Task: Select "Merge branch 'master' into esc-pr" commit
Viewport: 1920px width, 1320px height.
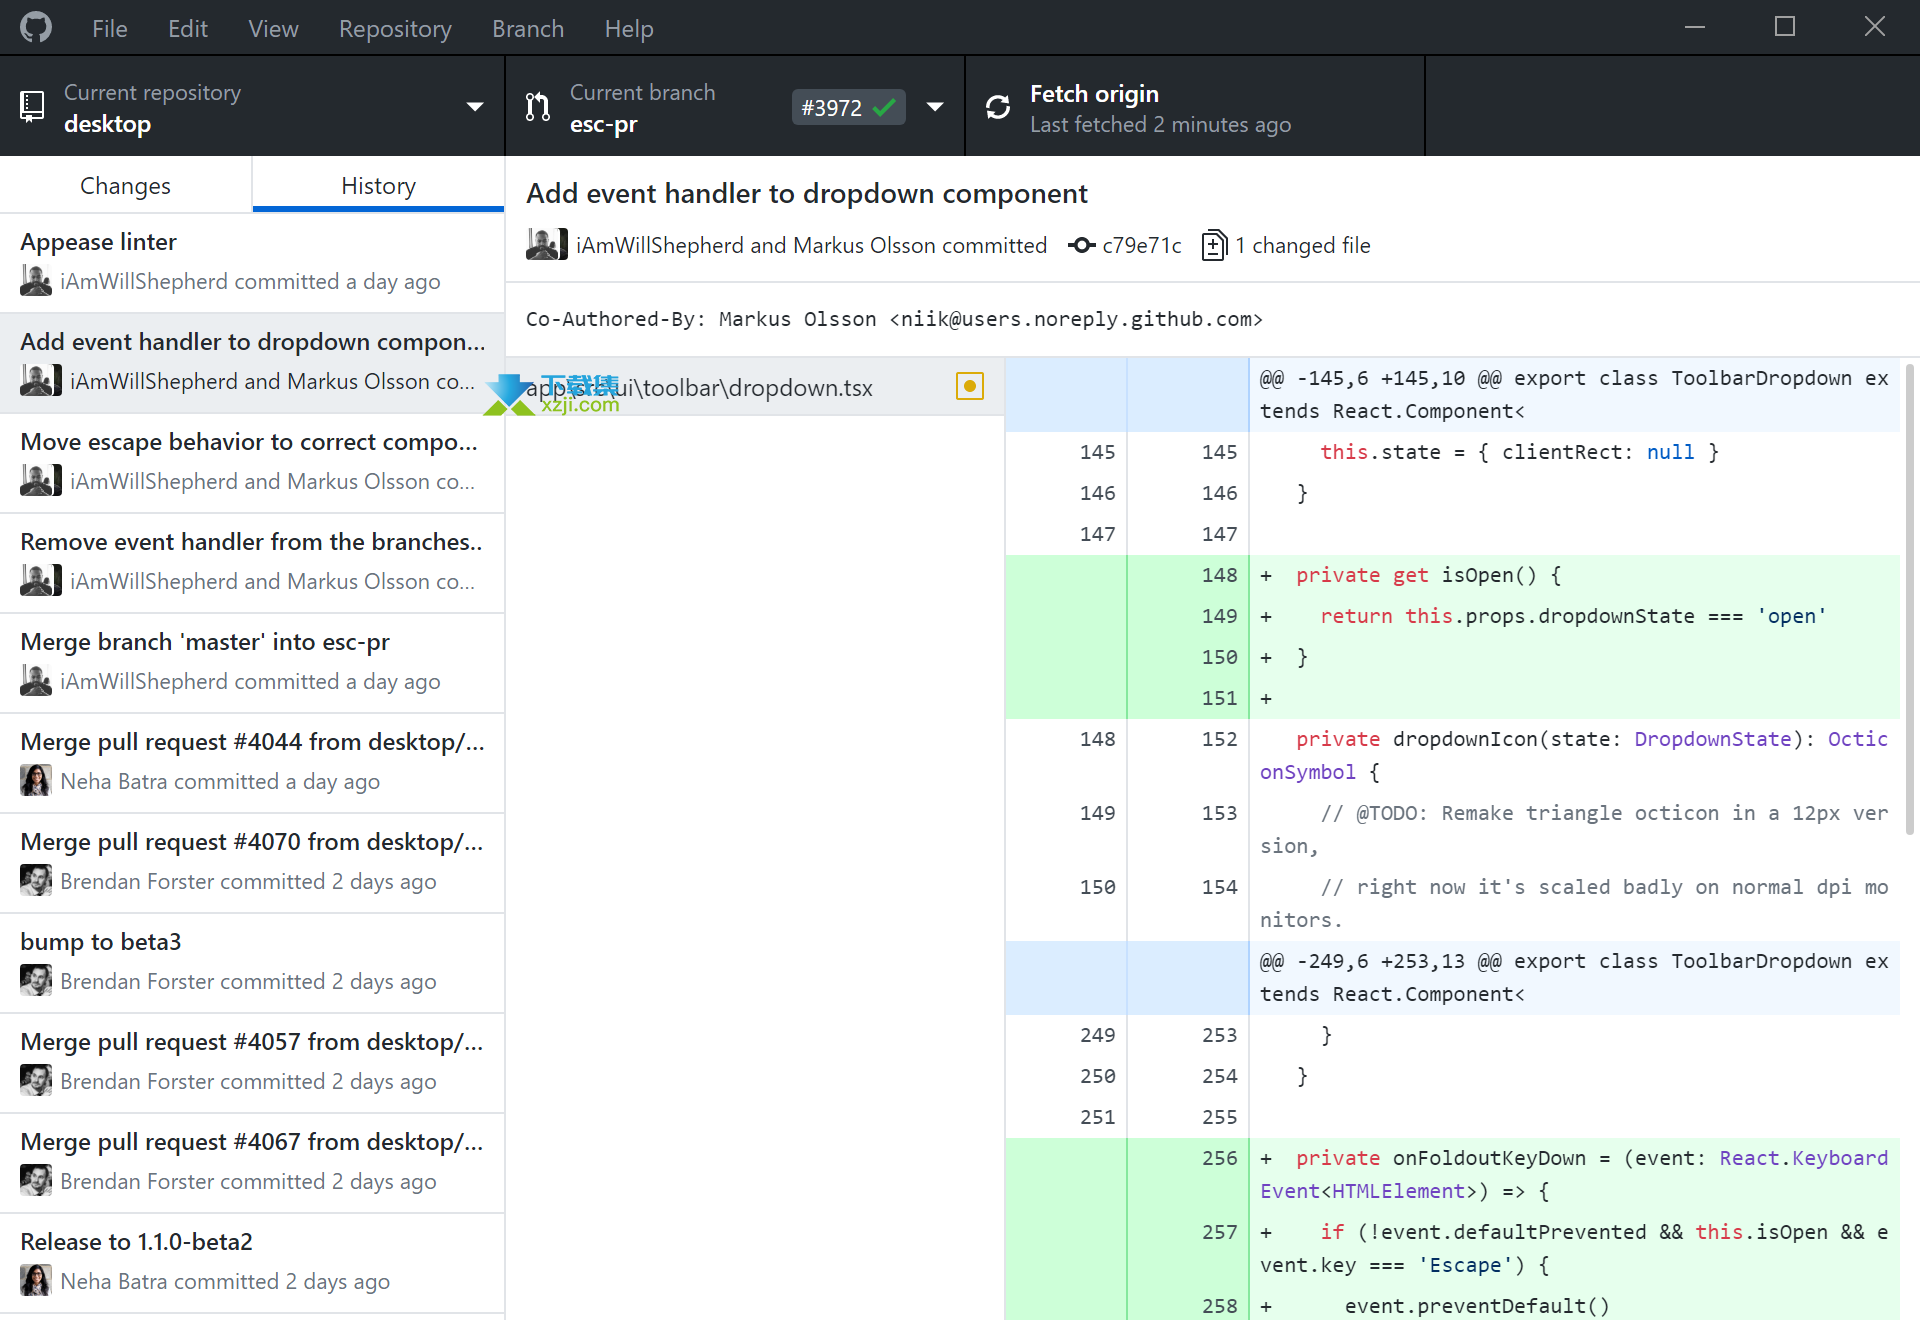Action: [x=252, y=663]
